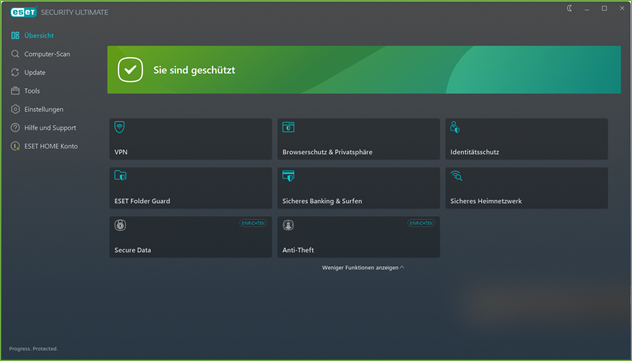Open the ESET Folder Guard label
Viewport: 632px width, 361px height.
142,201
